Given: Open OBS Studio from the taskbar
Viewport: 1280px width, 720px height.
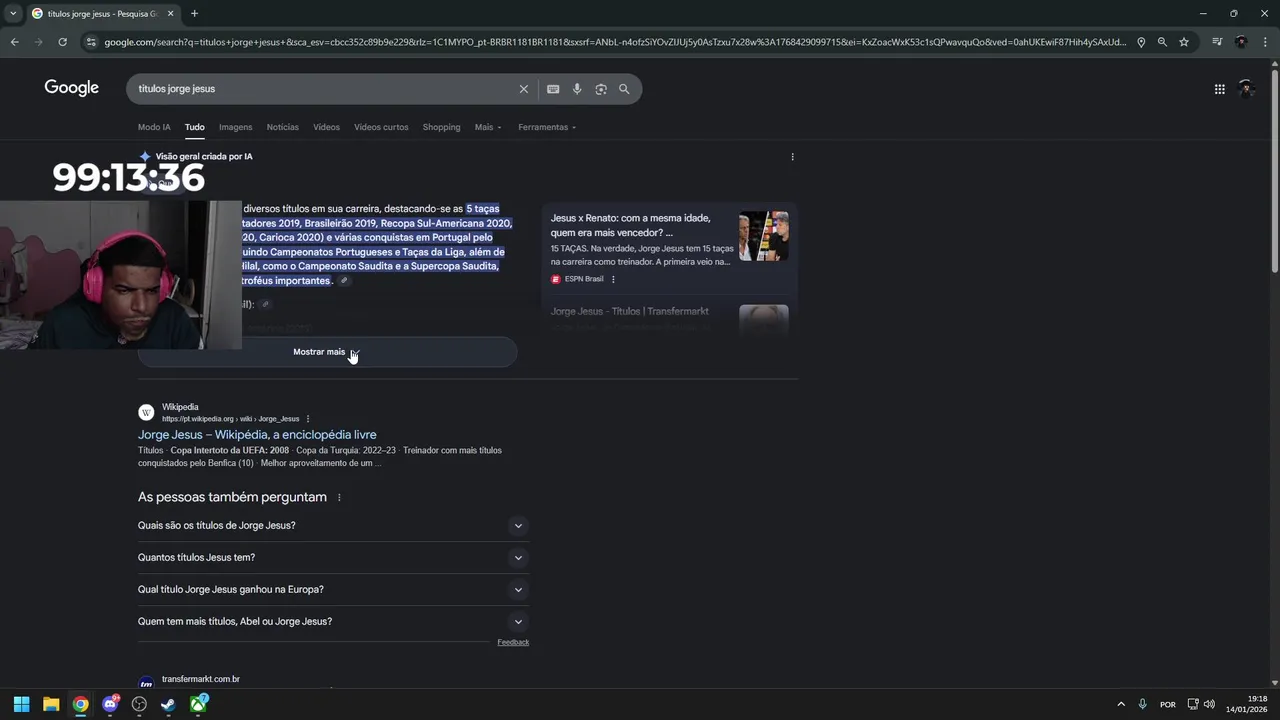Looking at the screenshot, I should click(x=139, y=704).
